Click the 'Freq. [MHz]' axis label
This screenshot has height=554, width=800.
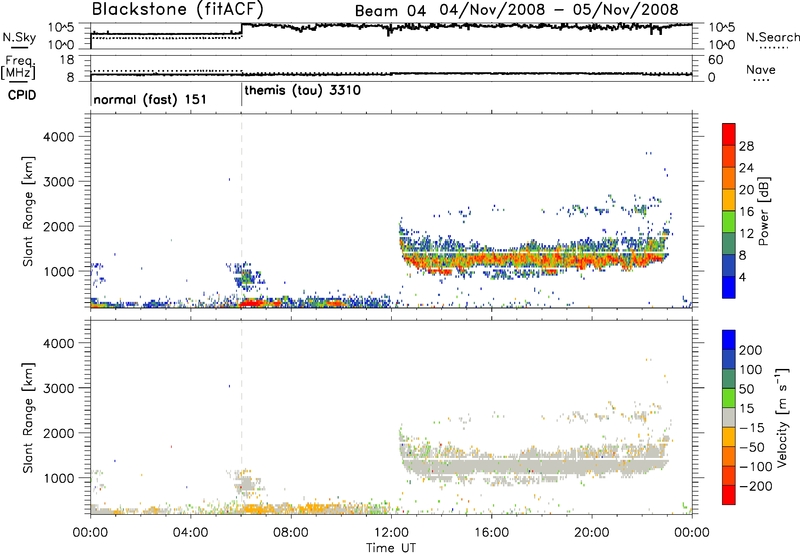tap(18, 67)
